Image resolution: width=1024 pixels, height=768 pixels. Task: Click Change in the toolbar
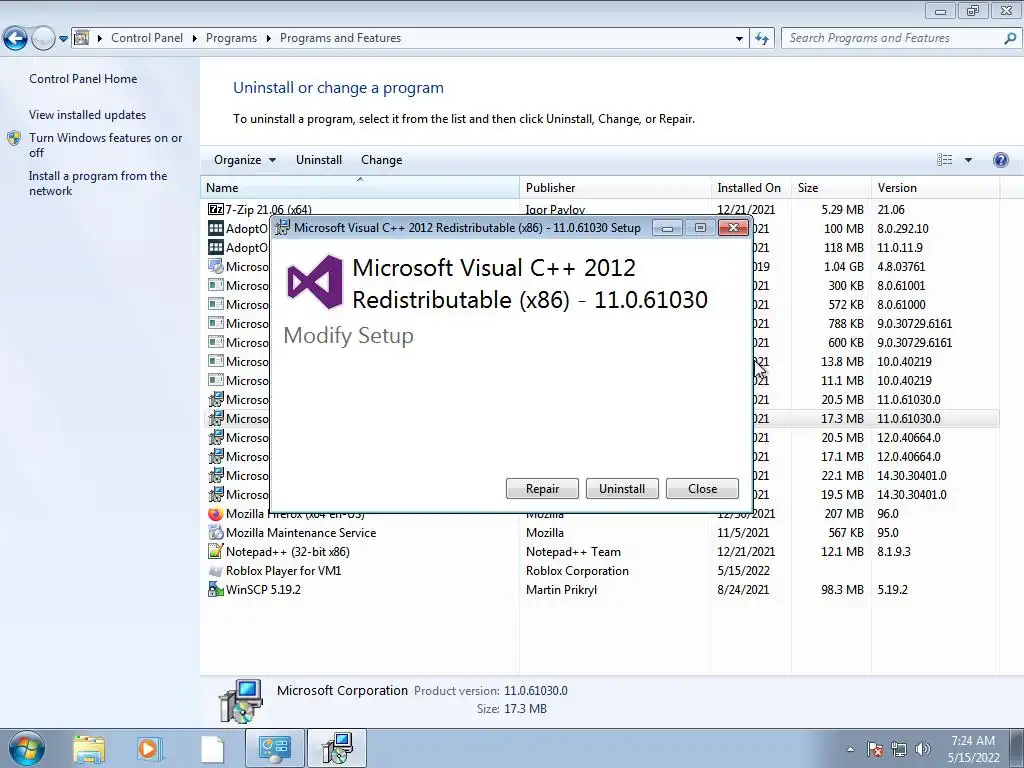(381, 160)
